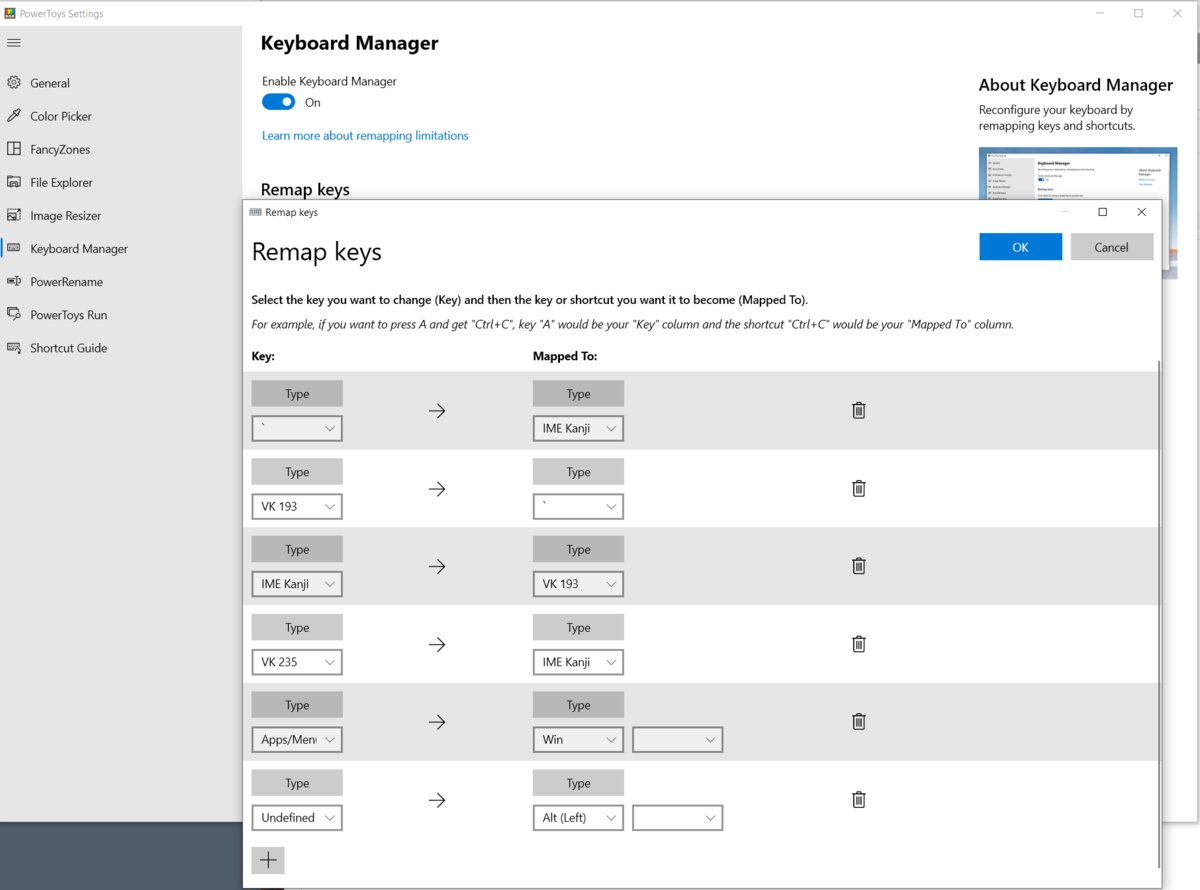The width and height of the screenshot is (1200, 890).
Task: Open the General settings page
Action: pos(120,83)
